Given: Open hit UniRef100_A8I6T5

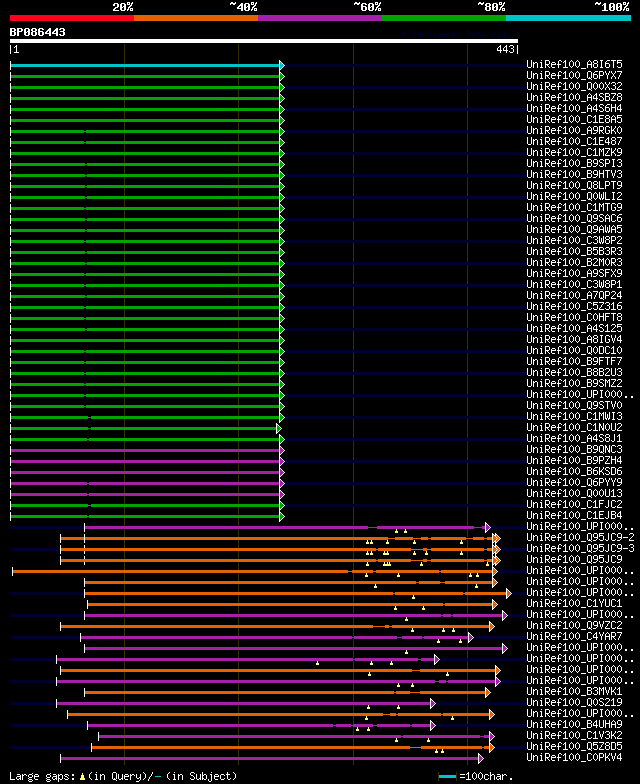Looking at the screenshot, I should (574, 64).
